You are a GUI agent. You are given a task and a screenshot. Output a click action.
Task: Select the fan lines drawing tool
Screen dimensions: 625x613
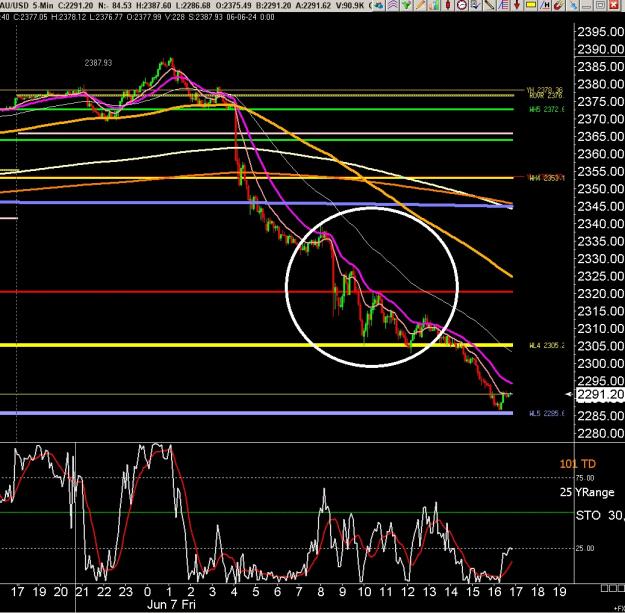coord(503,5)
